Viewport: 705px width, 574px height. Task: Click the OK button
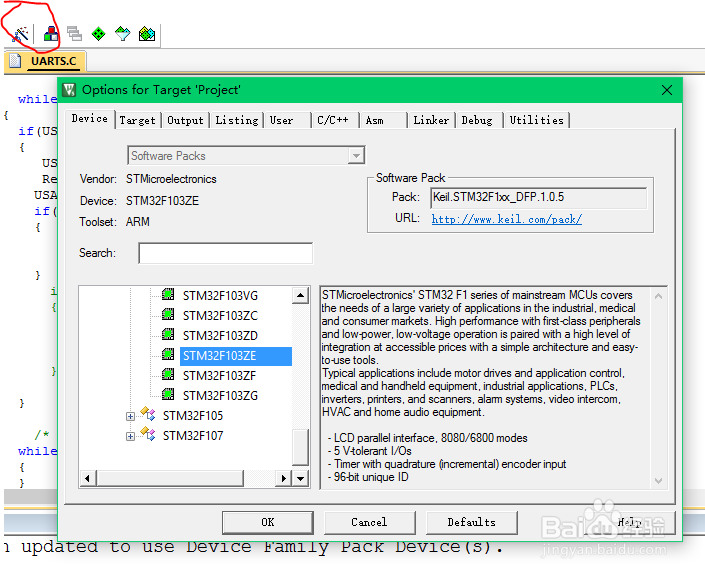[268, 522]
